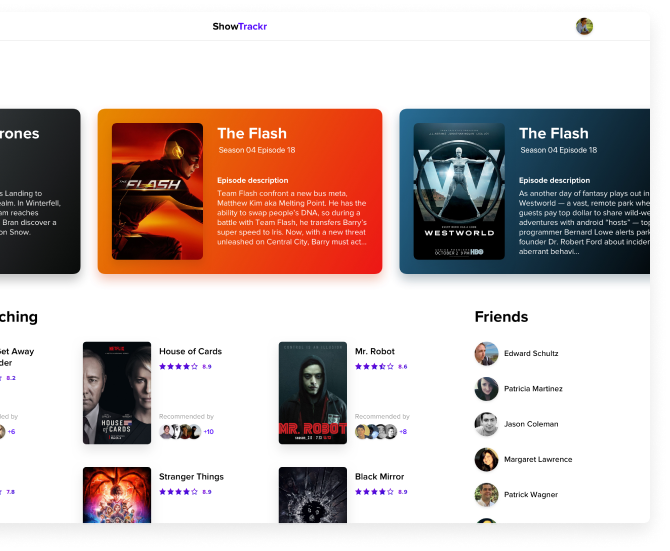Click Episode description heading on blue card
This screenshot has height=551, width=670.
coord(554,180)
